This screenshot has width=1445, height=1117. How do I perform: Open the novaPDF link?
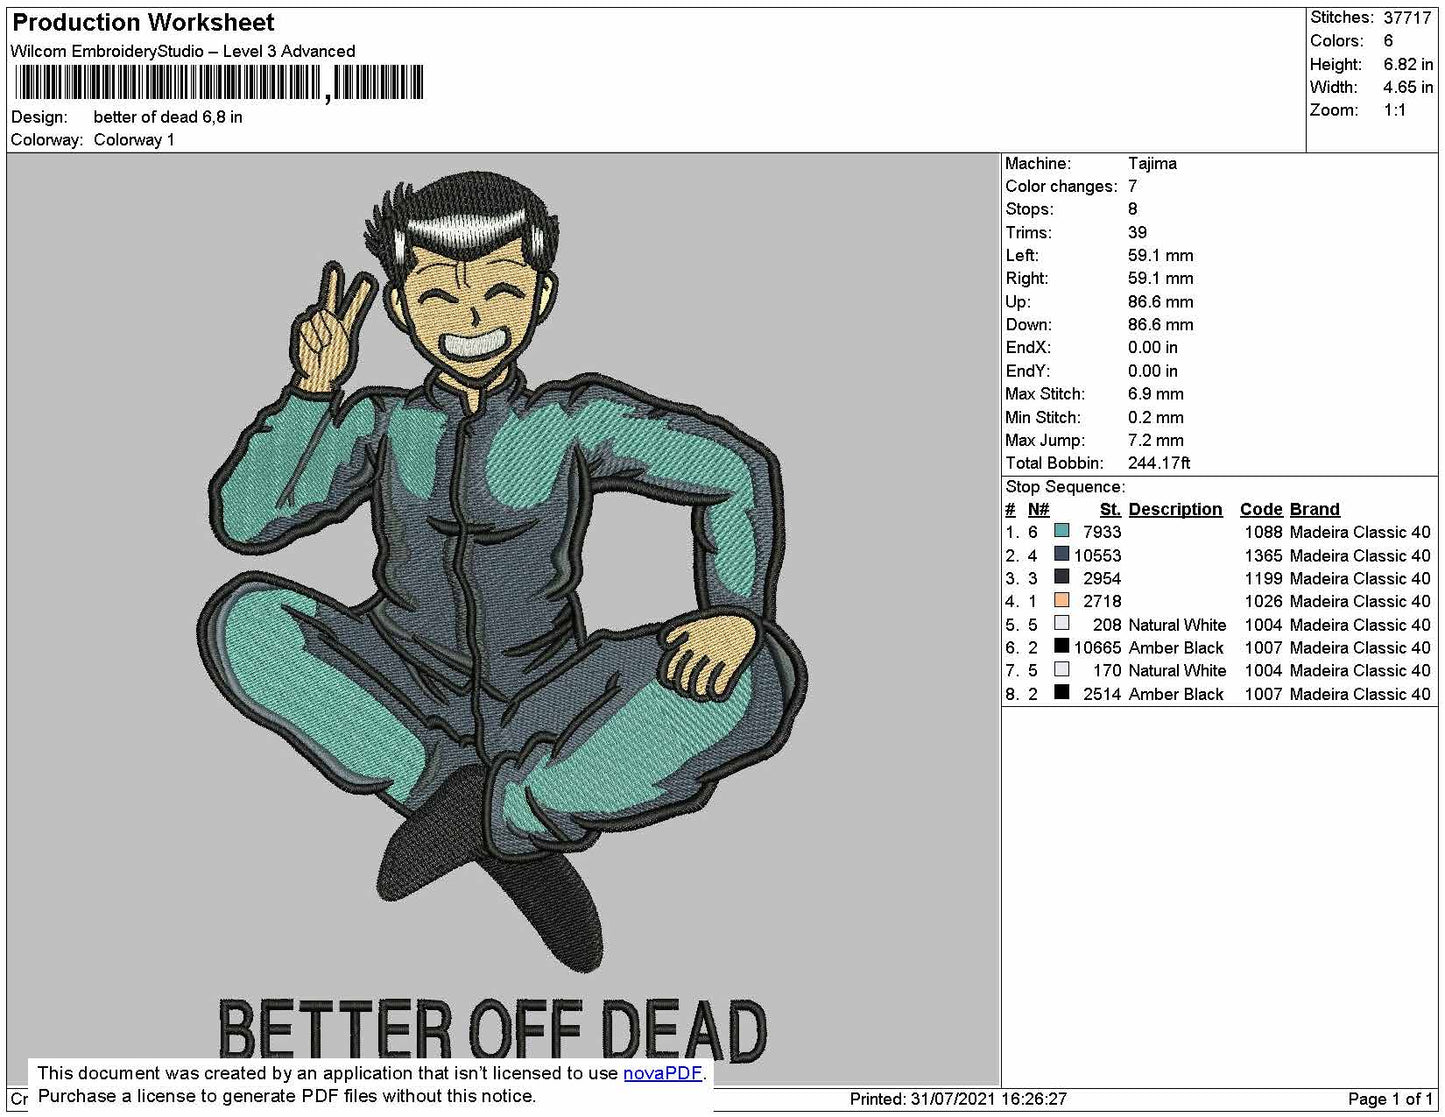pos(662,1073)
